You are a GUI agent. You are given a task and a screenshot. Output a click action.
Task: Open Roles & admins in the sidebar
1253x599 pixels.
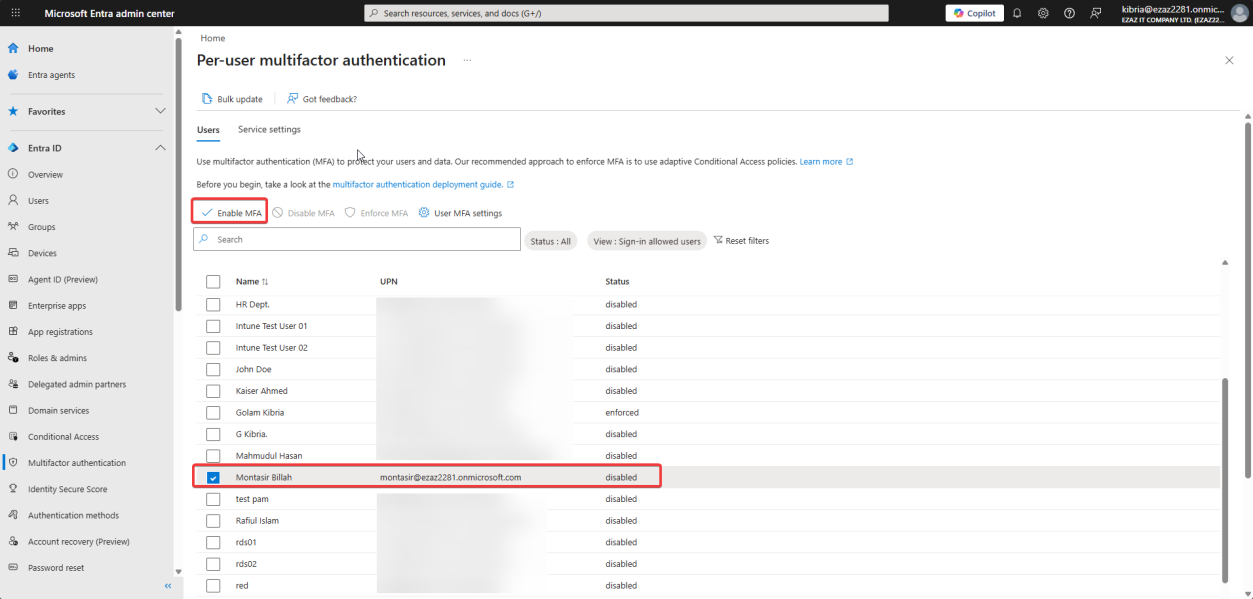pos(57,358)
